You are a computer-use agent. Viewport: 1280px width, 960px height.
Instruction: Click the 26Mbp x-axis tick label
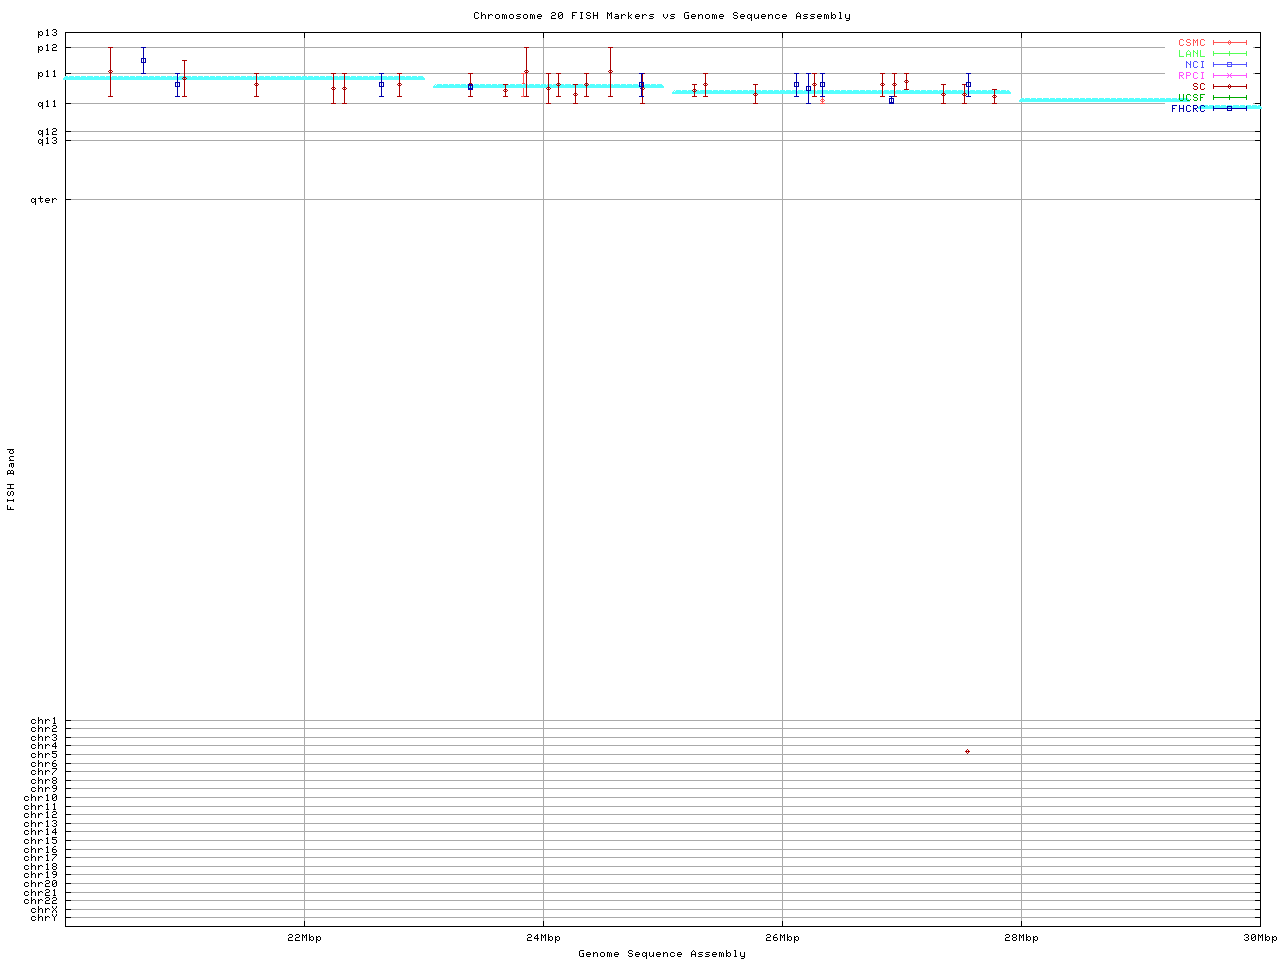tap(782, 938)
